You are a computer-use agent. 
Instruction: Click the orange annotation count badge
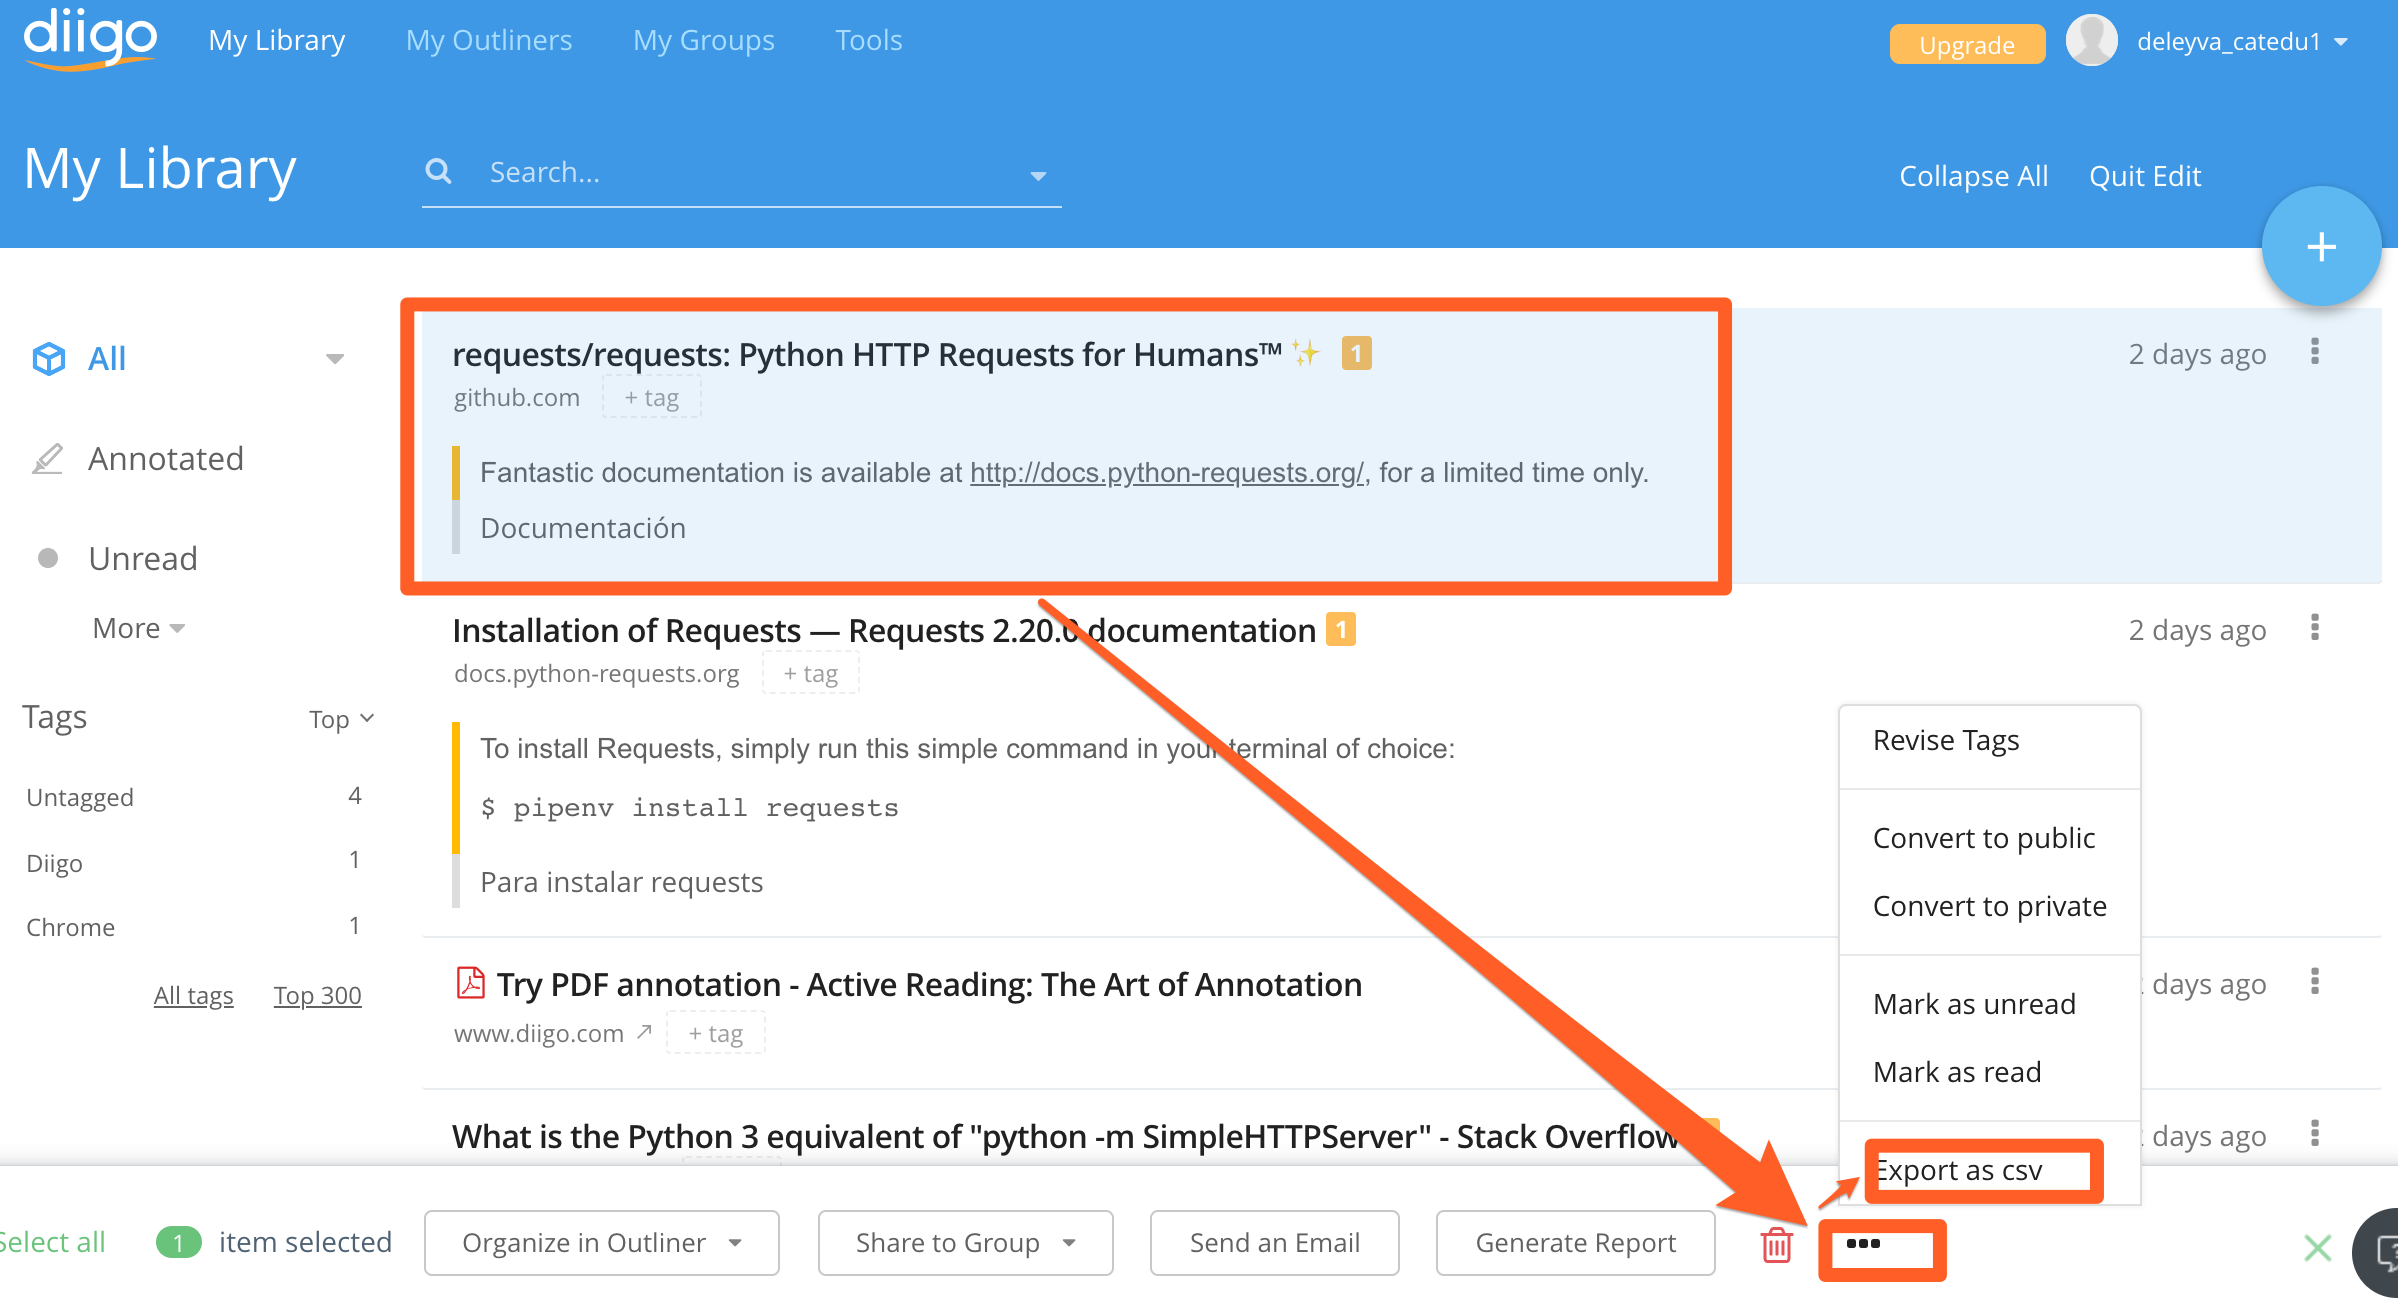(1356, 353)
